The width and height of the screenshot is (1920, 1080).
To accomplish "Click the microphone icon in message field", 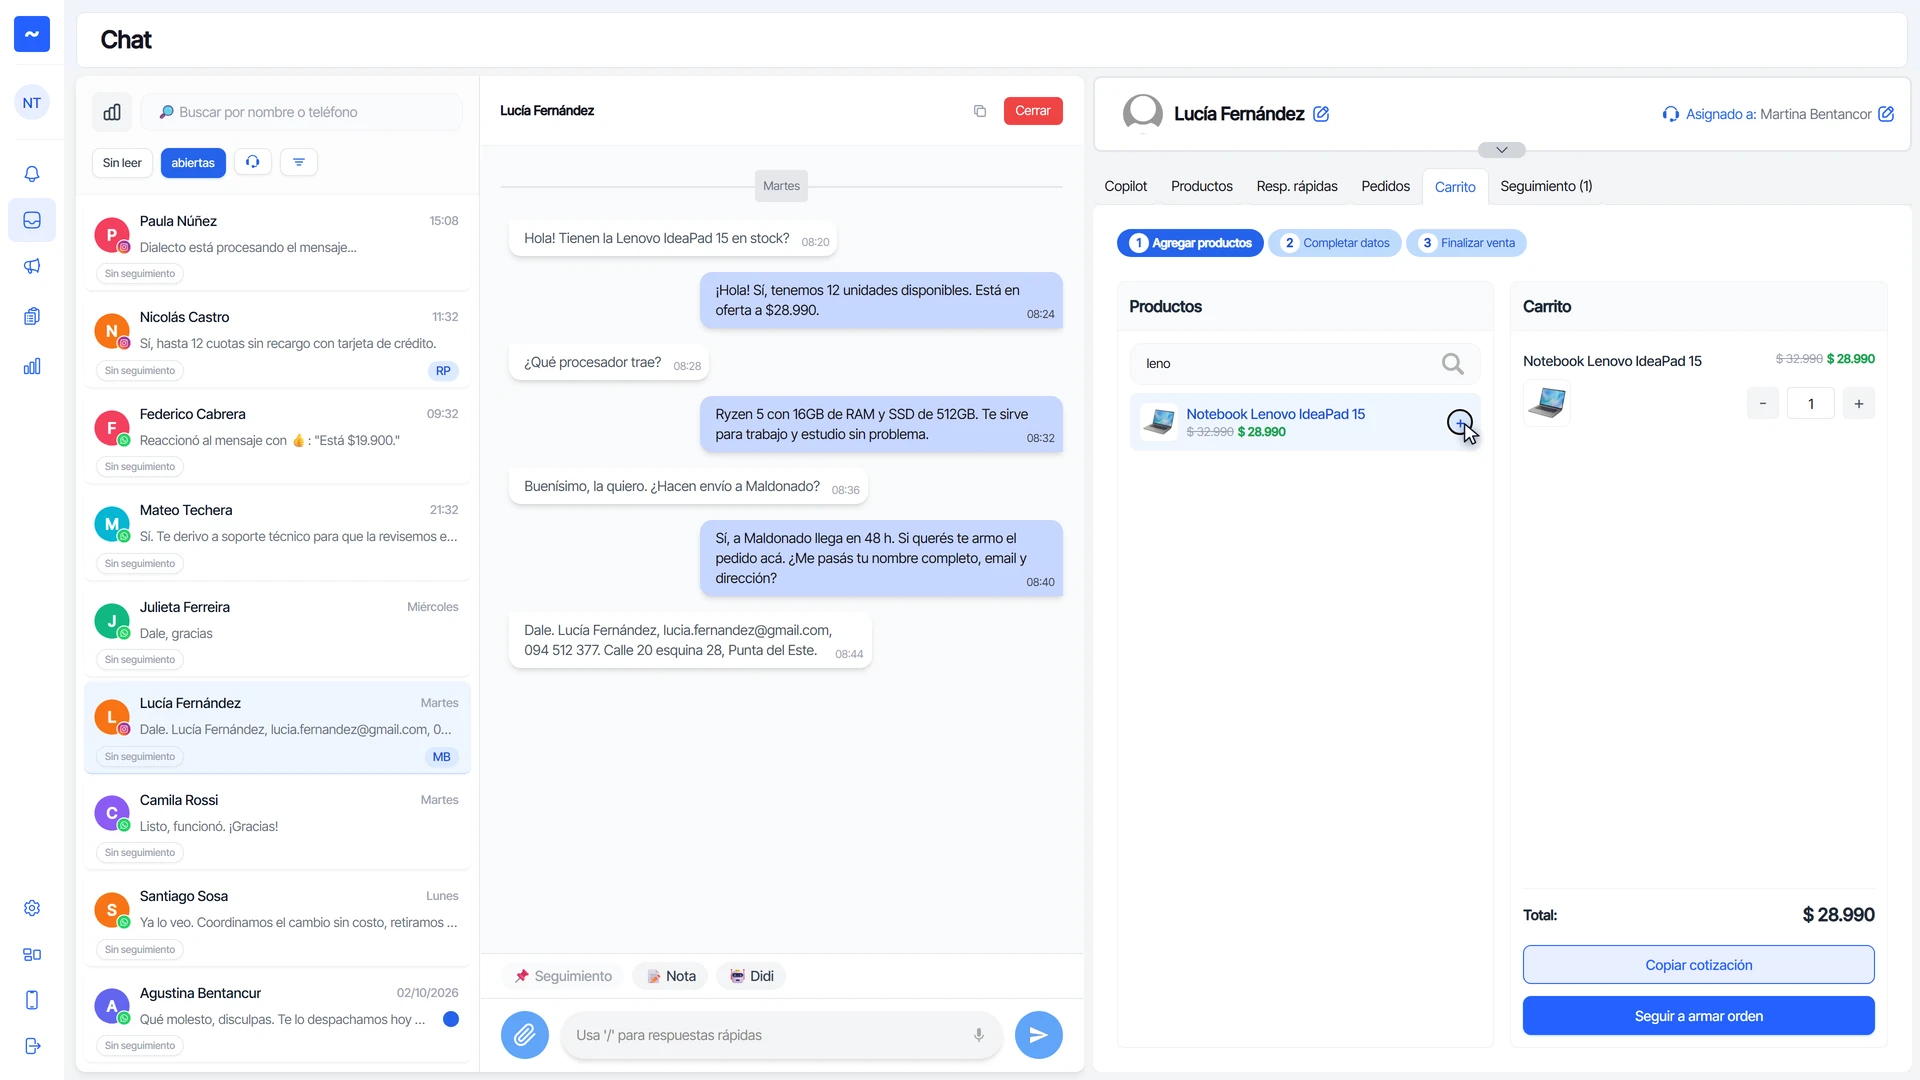I will pos(979,1035).
